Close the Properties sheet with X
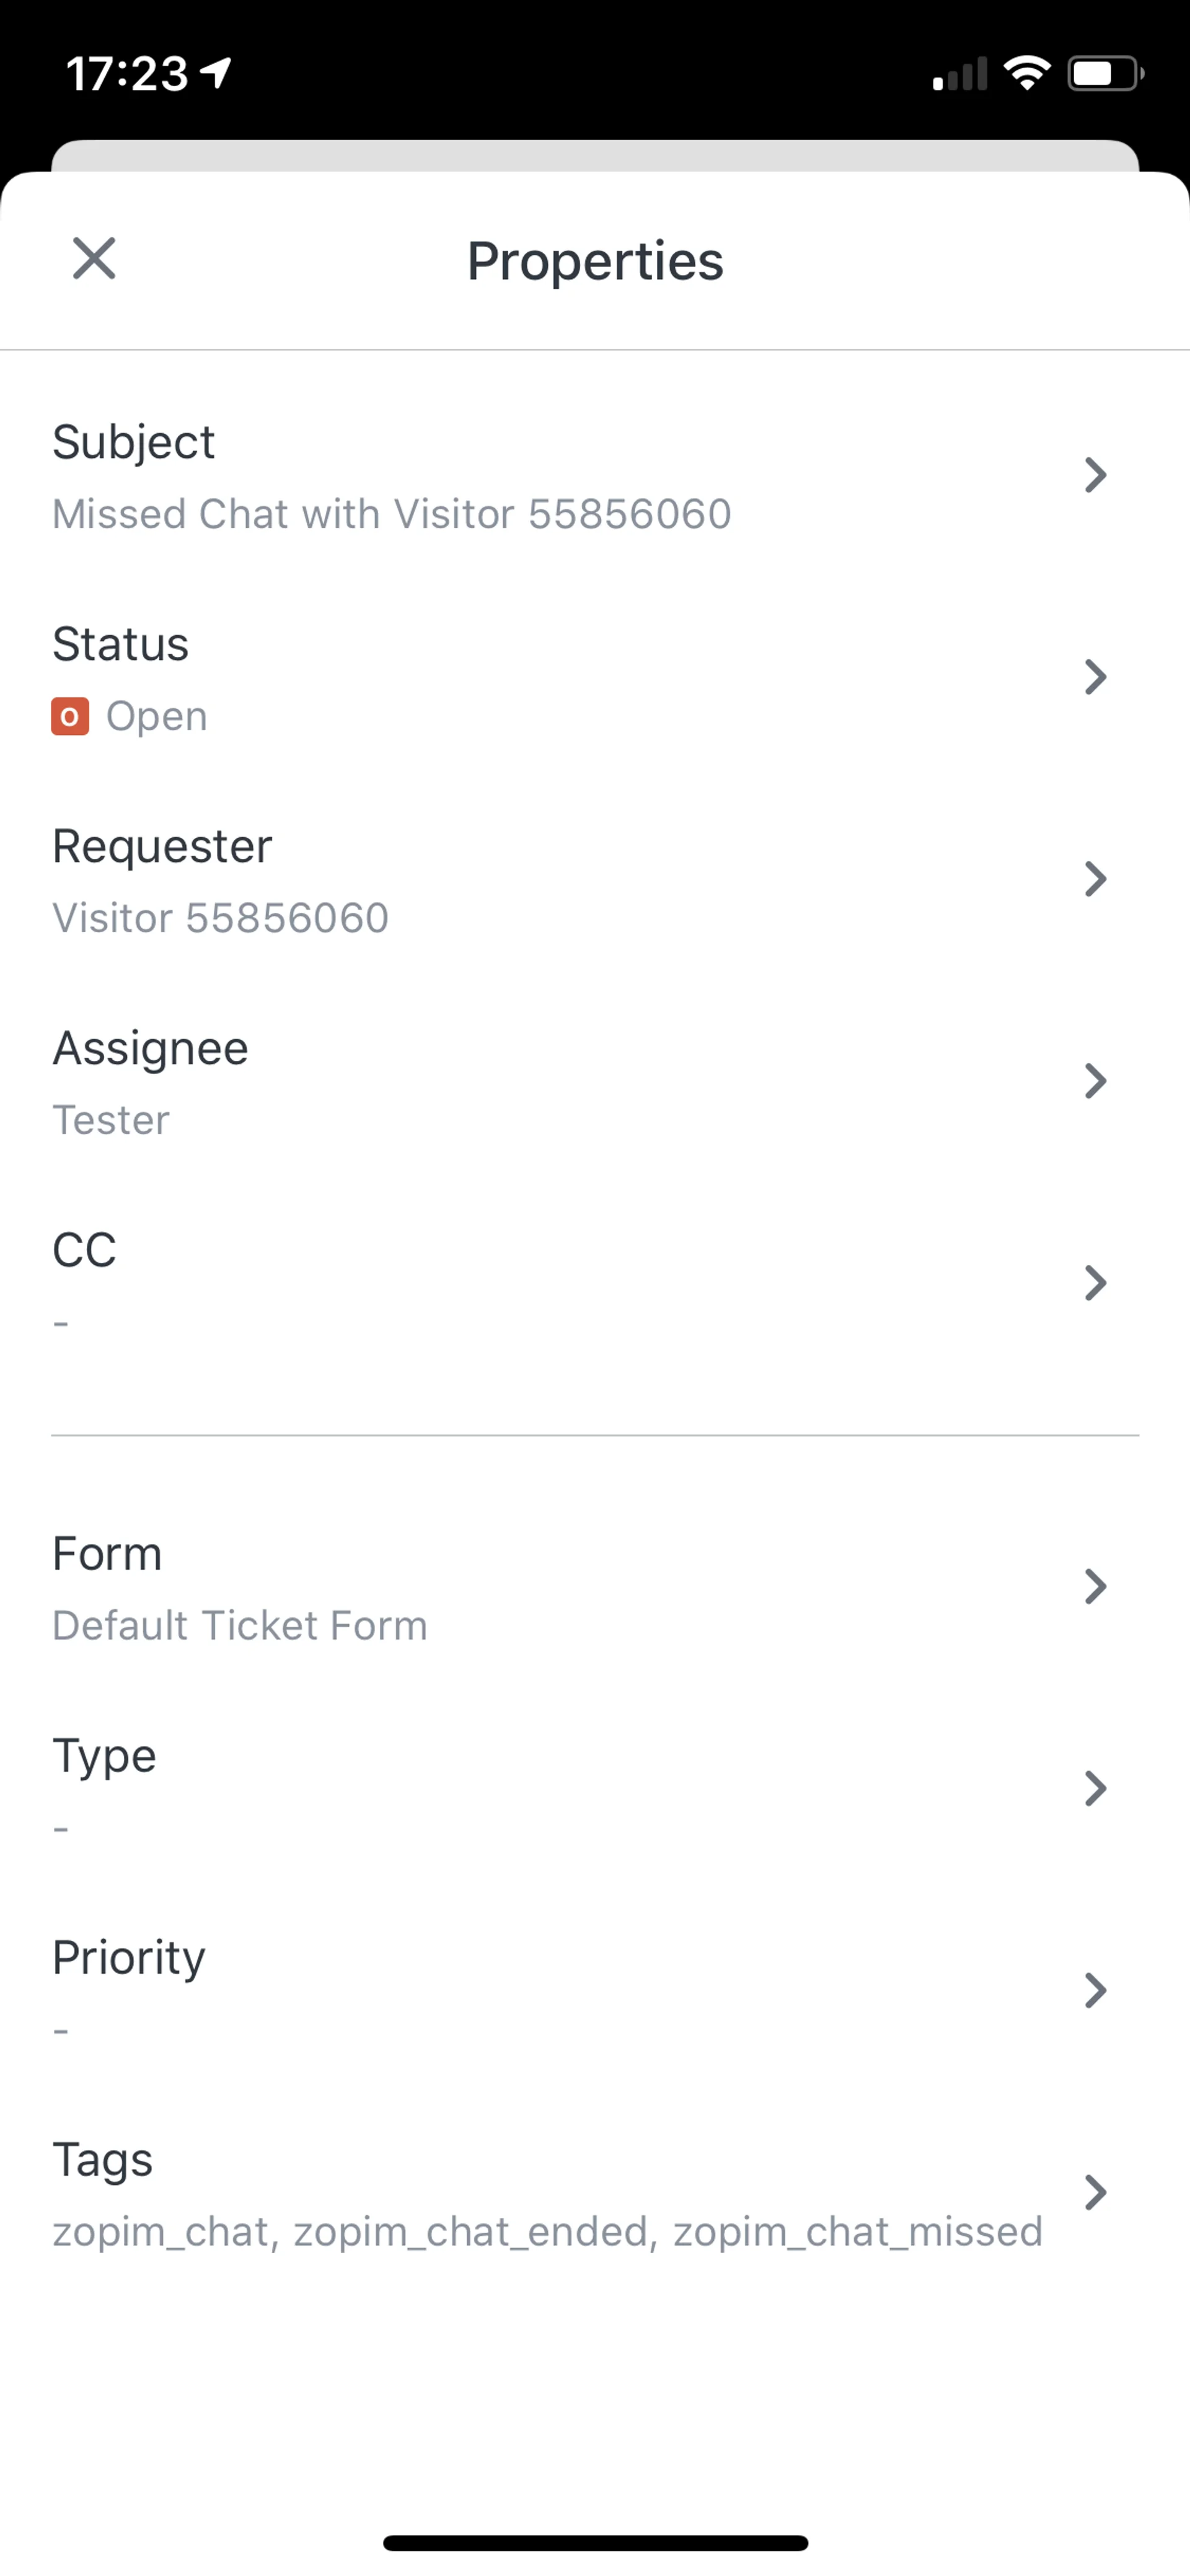The image size is (1190, 2576). (x=94, y=259)
